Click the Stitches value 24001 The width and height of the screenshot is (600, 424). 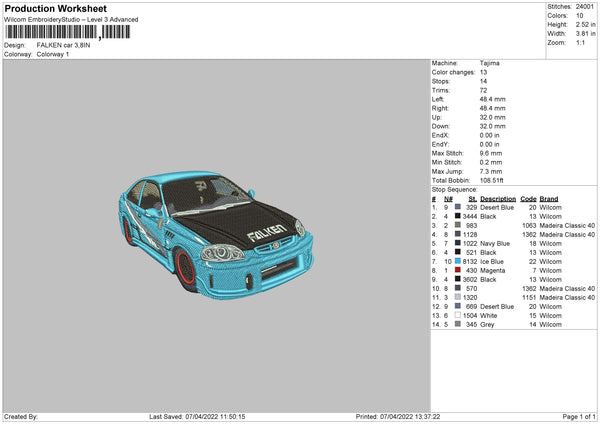[x=585, y=7]
